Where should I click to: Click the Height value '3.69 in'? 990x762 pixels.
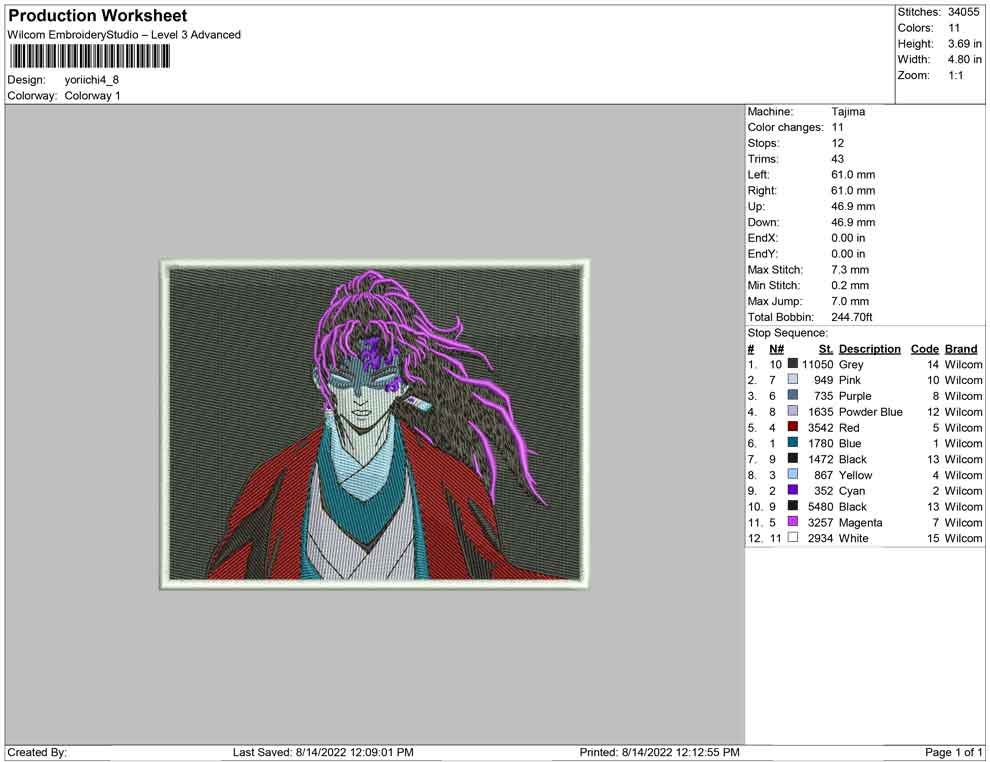[x=965, y=44]
